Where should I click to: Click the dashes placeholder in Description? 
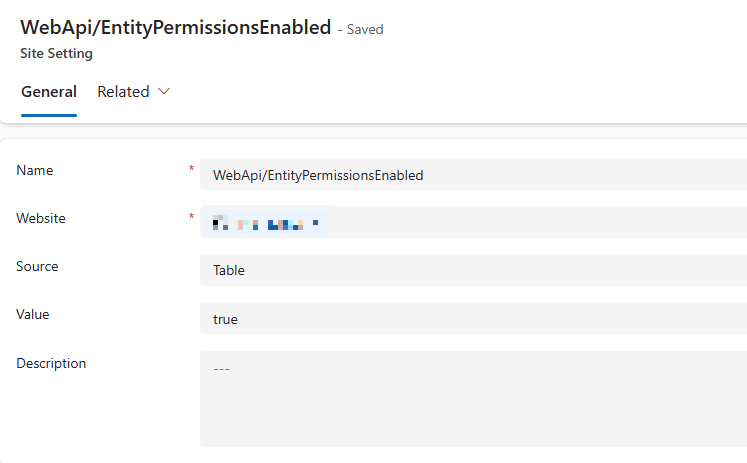[222, 369]
